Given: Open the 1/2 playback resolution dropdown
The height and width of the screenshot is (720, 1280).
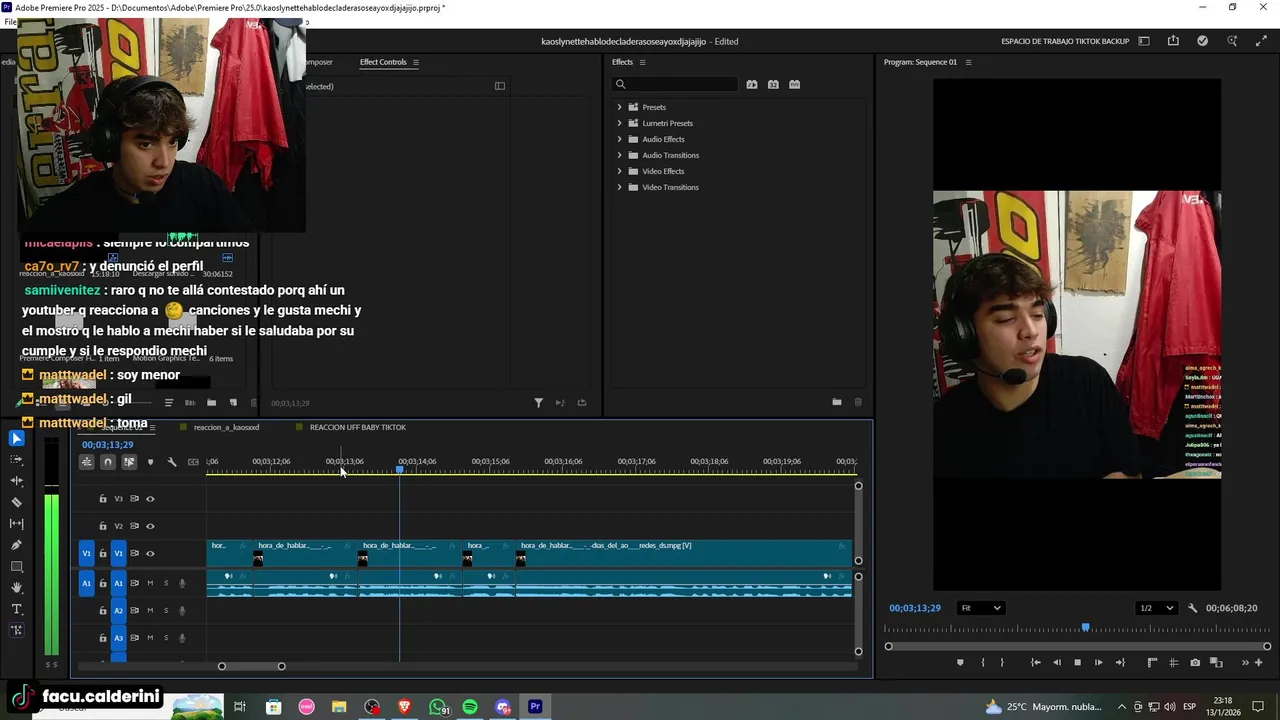Looking at the screenshot, I should tap(1157, 608).
